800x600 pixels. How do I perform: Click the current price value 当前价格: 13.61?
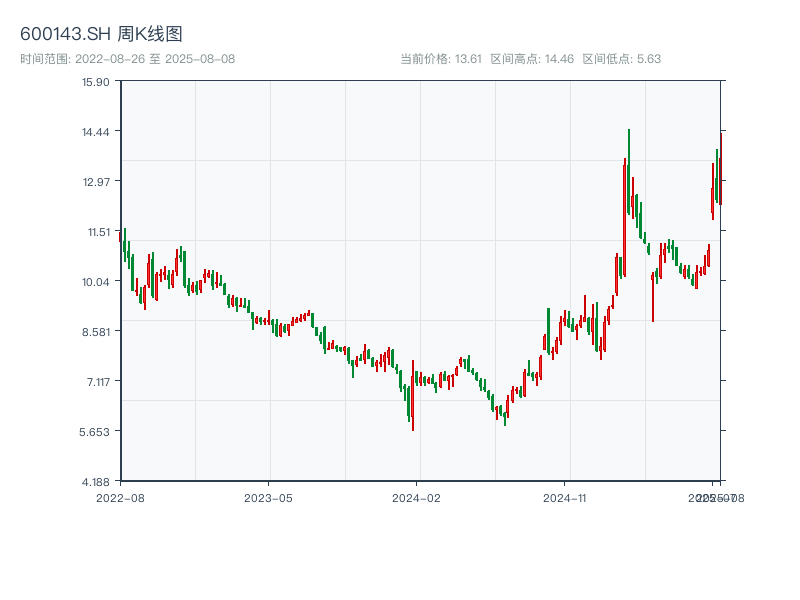click(441, 59)
